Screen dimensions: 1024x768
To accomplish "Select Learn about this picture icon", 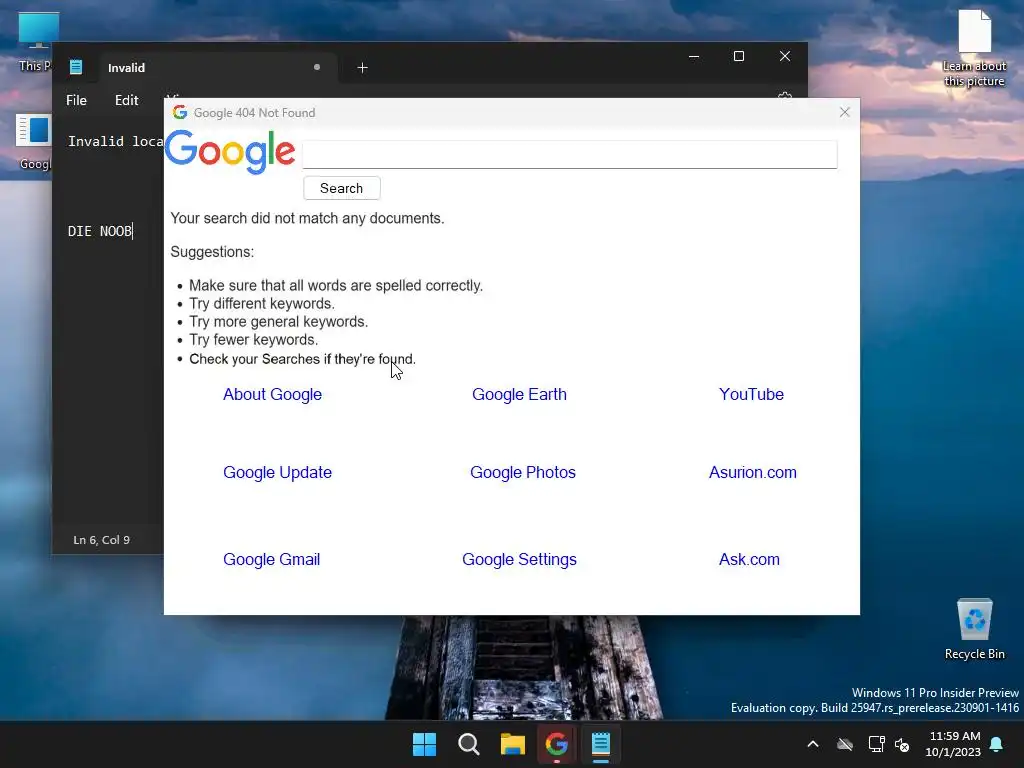I will 974,49.
